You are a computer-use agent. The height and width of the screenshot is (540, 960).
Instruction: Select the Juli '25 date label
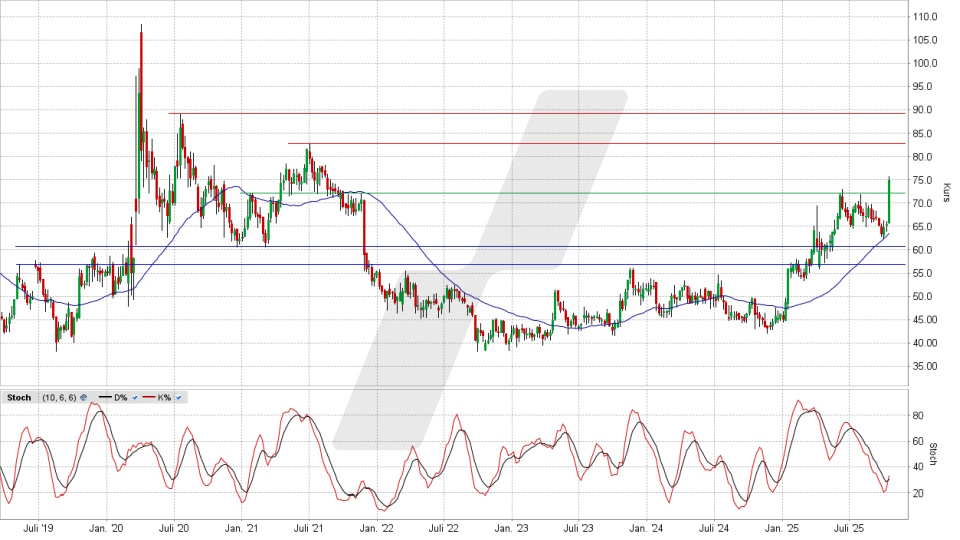(x=848, y=528)
